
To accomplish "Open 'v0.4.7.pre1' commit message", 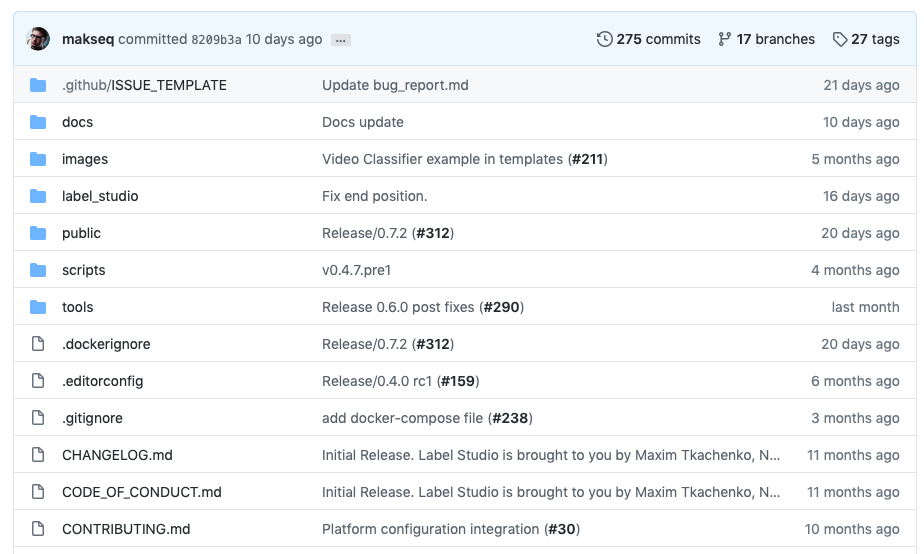I will point(357,271).
